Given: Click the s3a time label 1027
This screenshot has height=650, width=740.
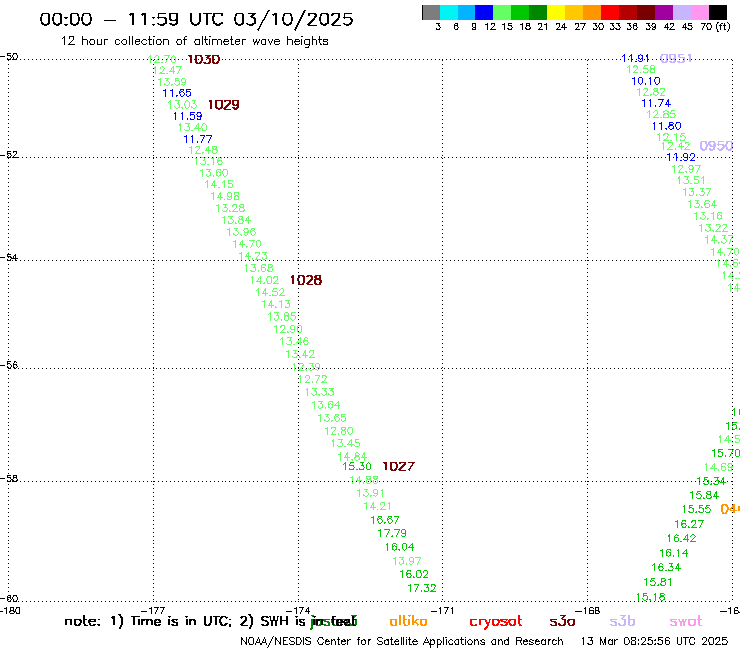Looking at the screenshot, I should pyautogui.click(x=398, y=466).
